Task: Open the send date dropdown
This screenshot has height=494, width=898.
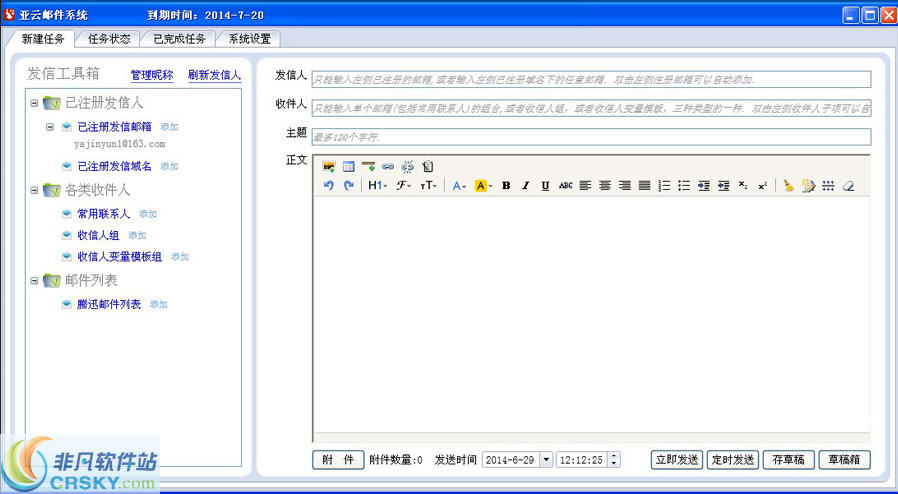Action: 546,460
